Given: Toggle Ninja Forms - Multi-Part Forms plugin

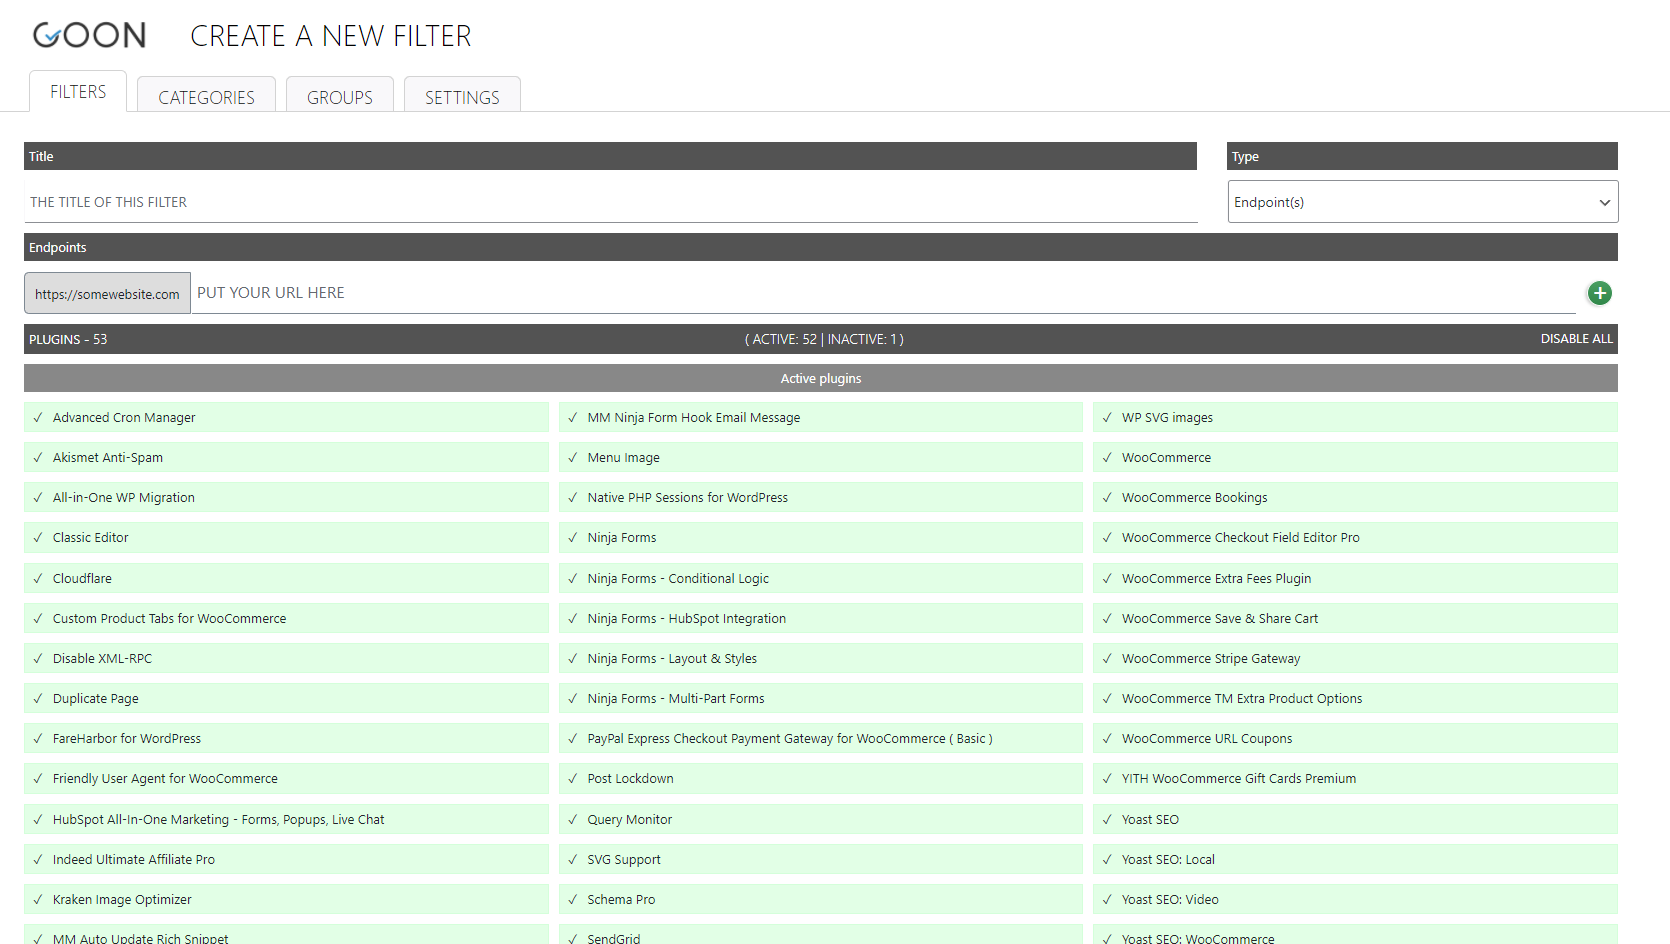Looking at the screenshot, I should click(x=821, y=699).
